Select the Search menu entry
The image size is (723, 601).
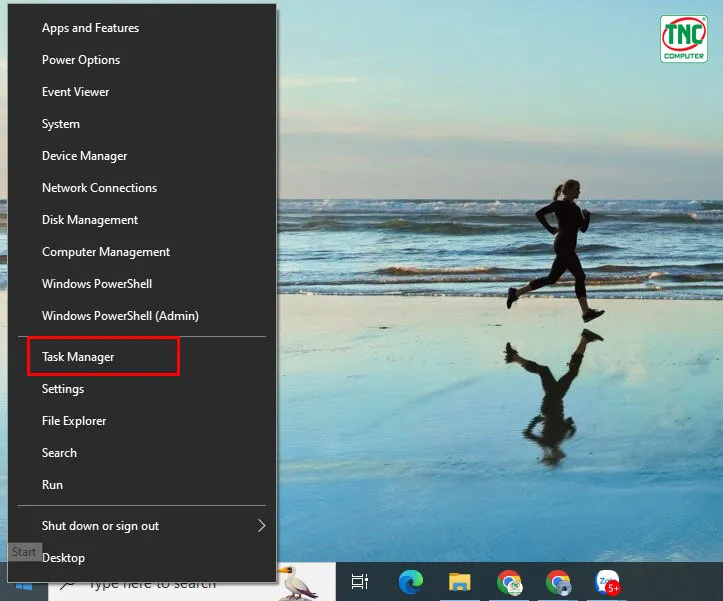pos(142,453)
